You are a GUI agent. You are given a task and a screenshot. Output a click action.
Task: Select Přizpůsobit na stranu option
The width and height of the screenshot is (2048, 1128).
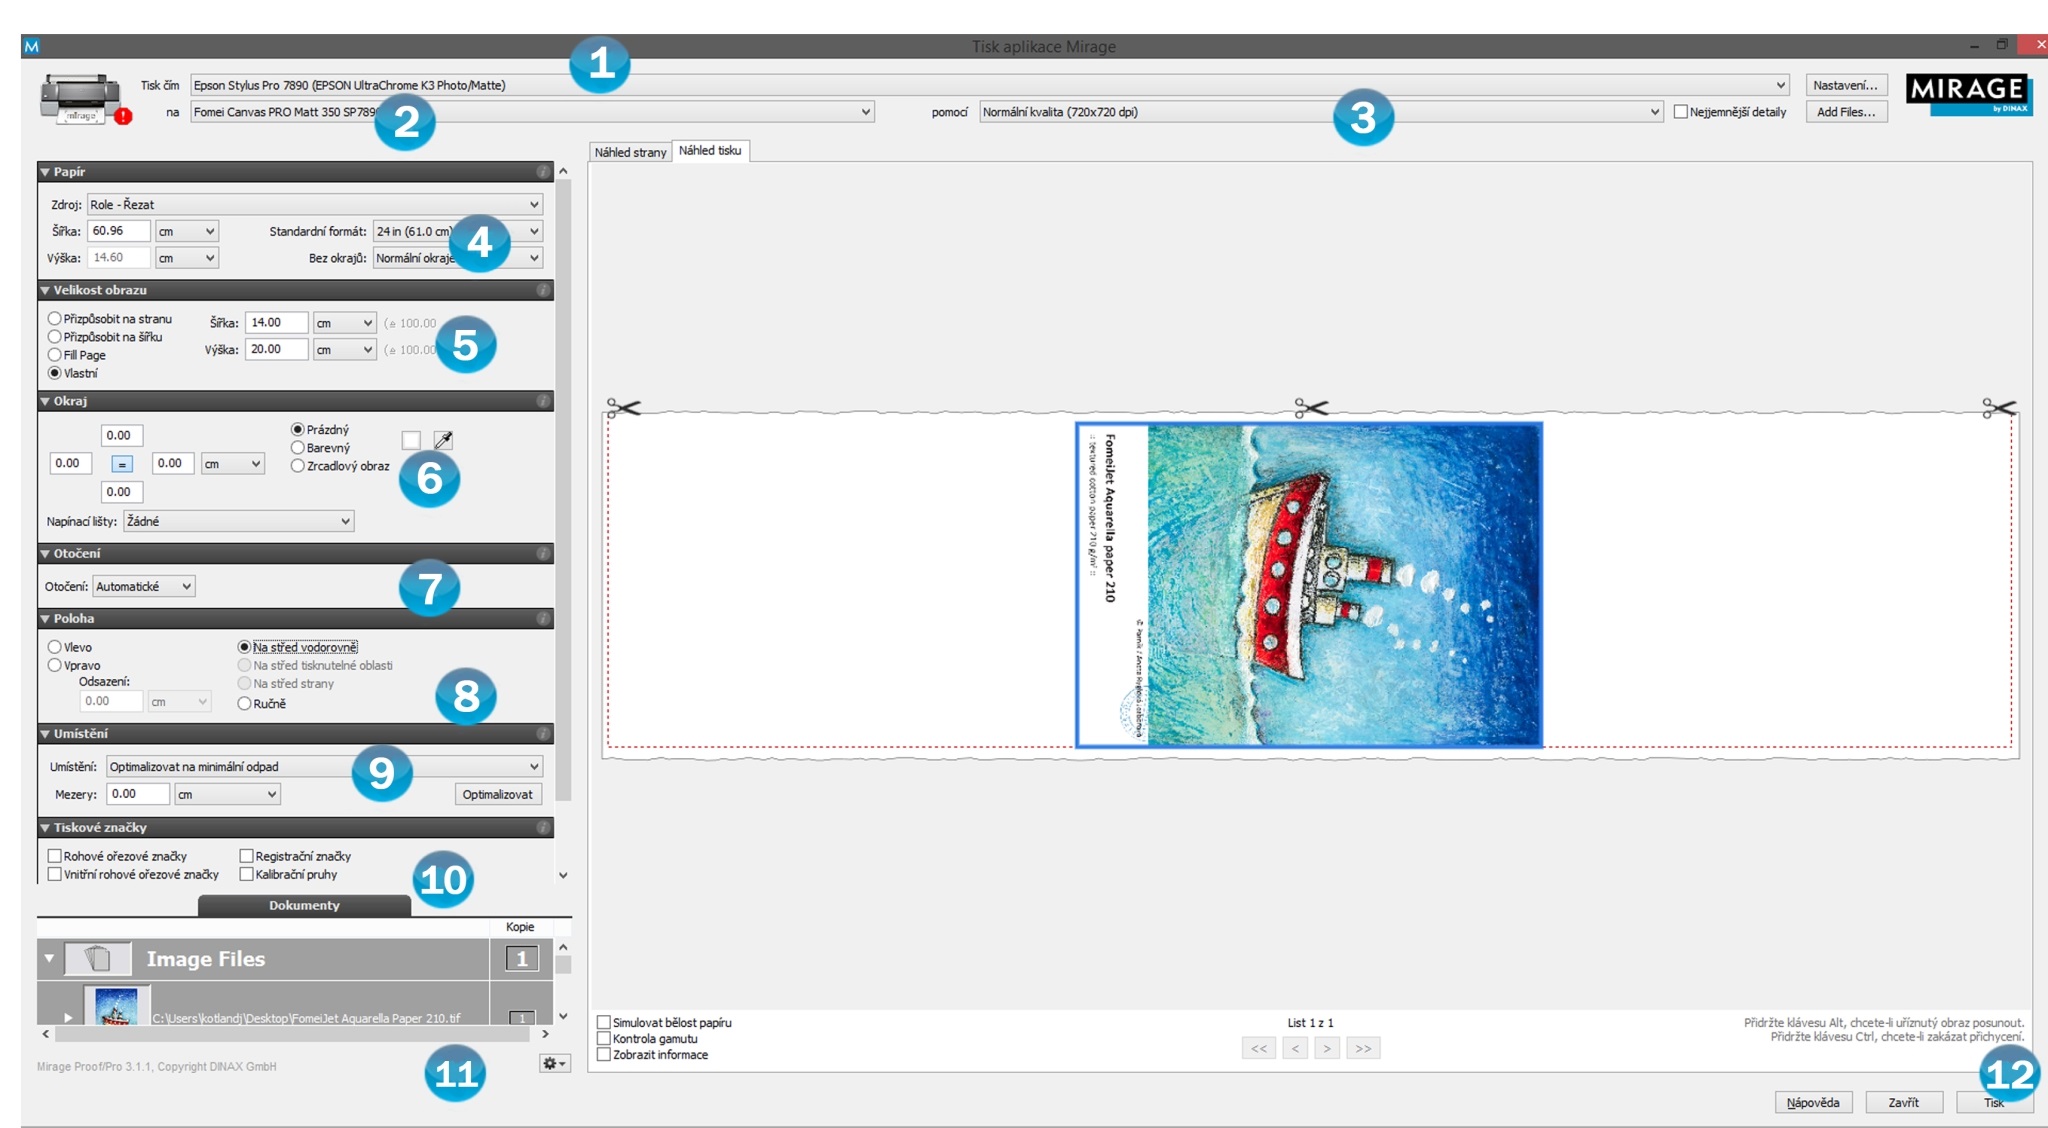(x=55, y=319)
